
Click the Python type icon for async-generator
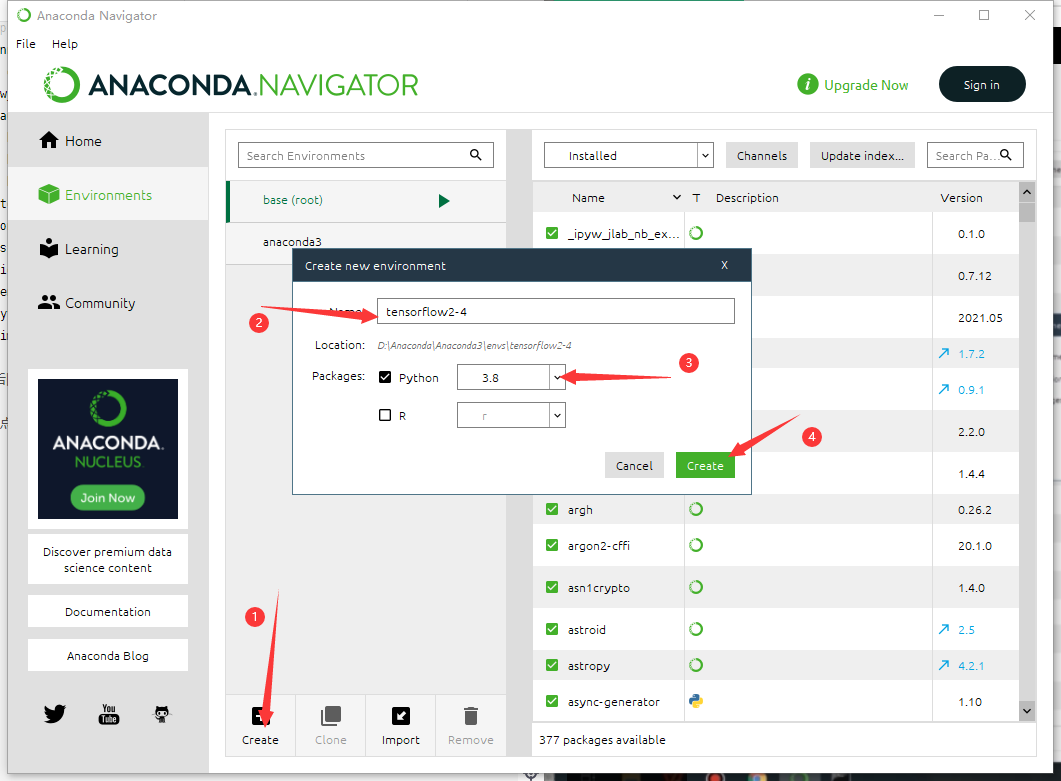696,701
